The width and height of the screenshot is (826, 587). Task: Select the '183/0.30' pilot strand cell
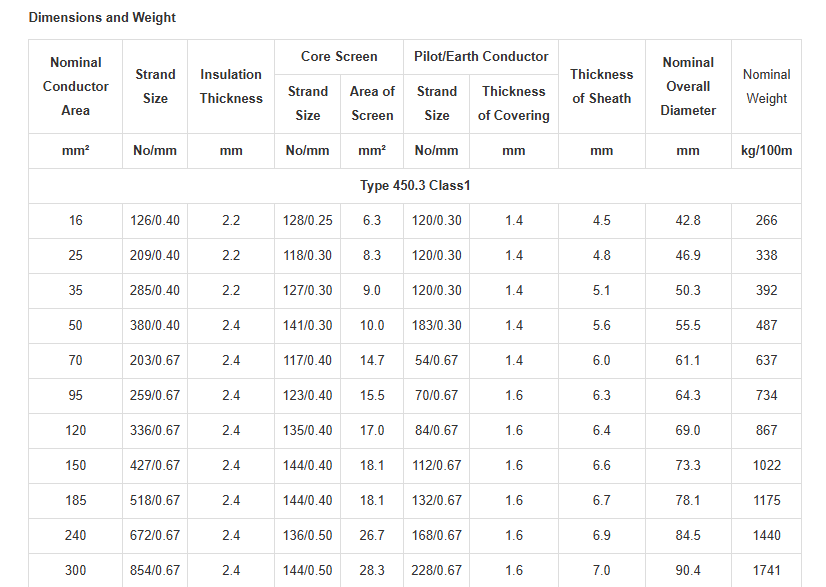(x=437, y=326)
